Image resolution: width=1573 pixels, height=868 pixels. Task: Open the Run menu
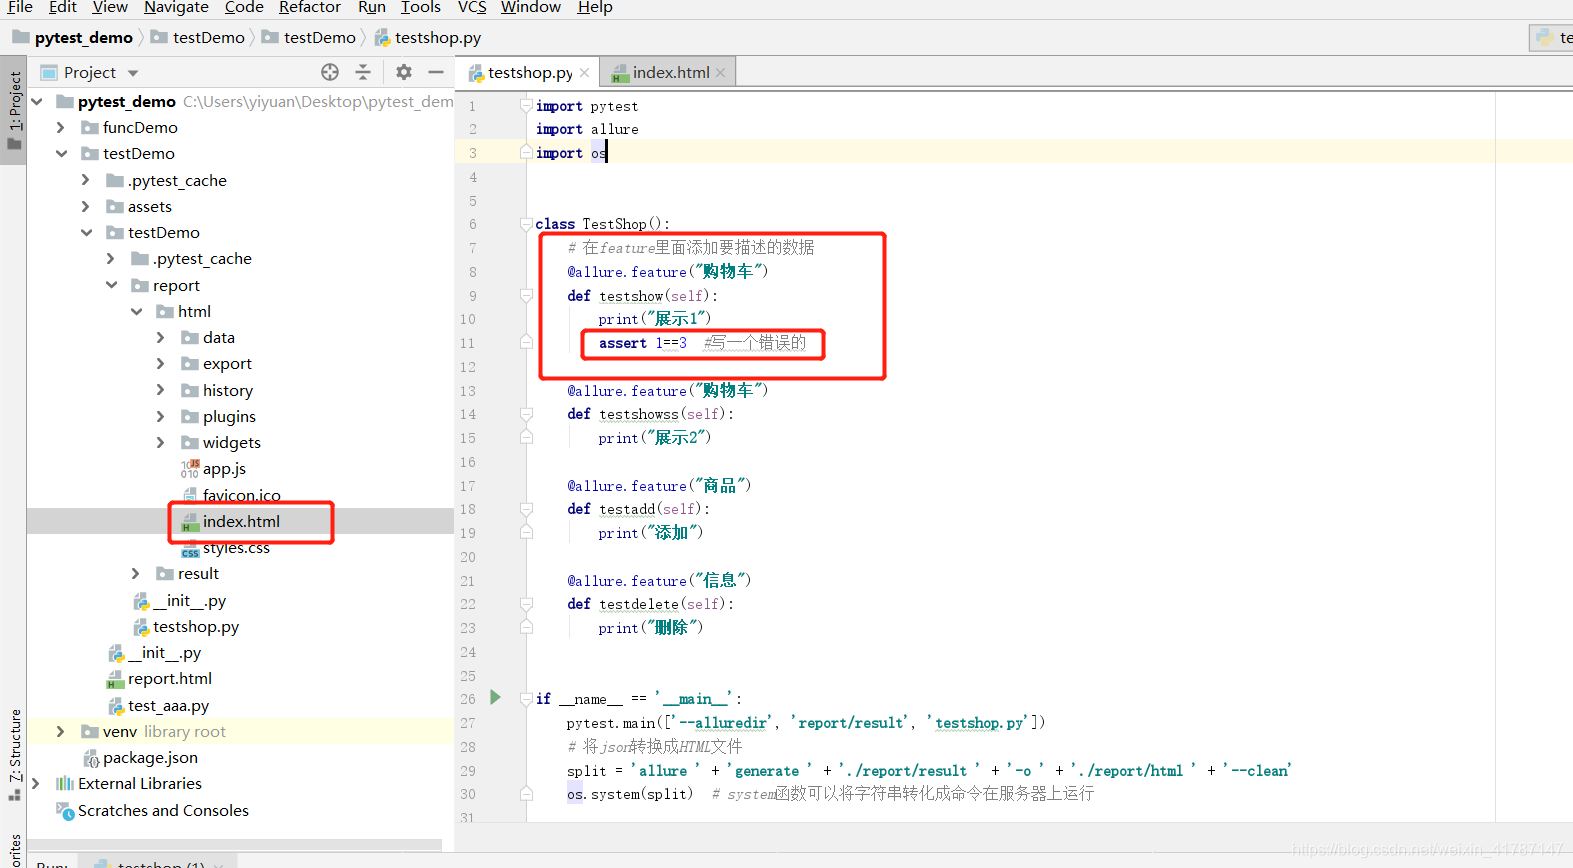pos(372,7)
